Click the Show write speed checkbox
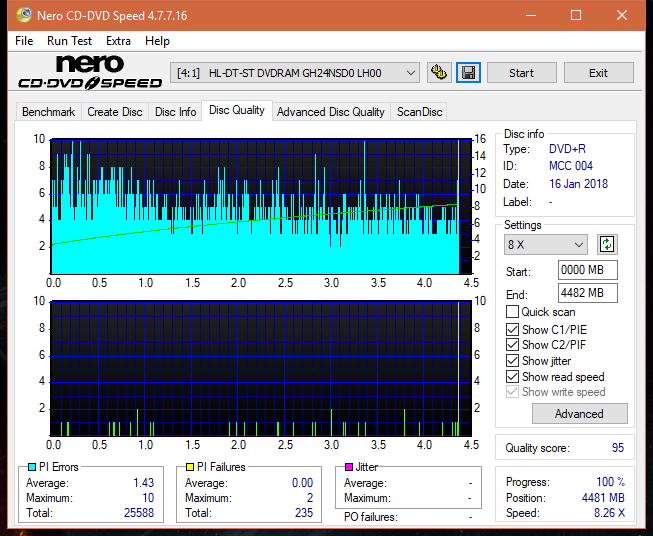The height and width of the screenshot is (536, 653). (x=512, y=392)
